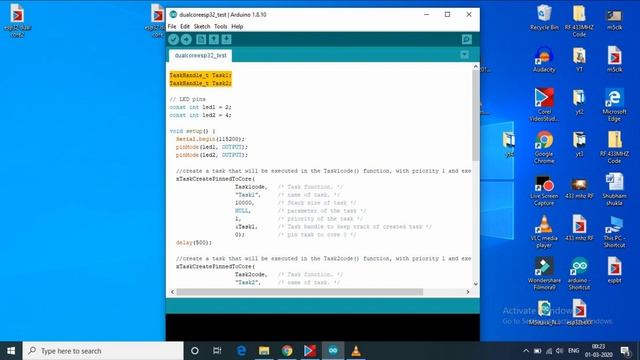Click the 'const int led2 = 4;' line
Image resolution: width=640 pixels, height=360 pixels.
click(x=200, y=115)
